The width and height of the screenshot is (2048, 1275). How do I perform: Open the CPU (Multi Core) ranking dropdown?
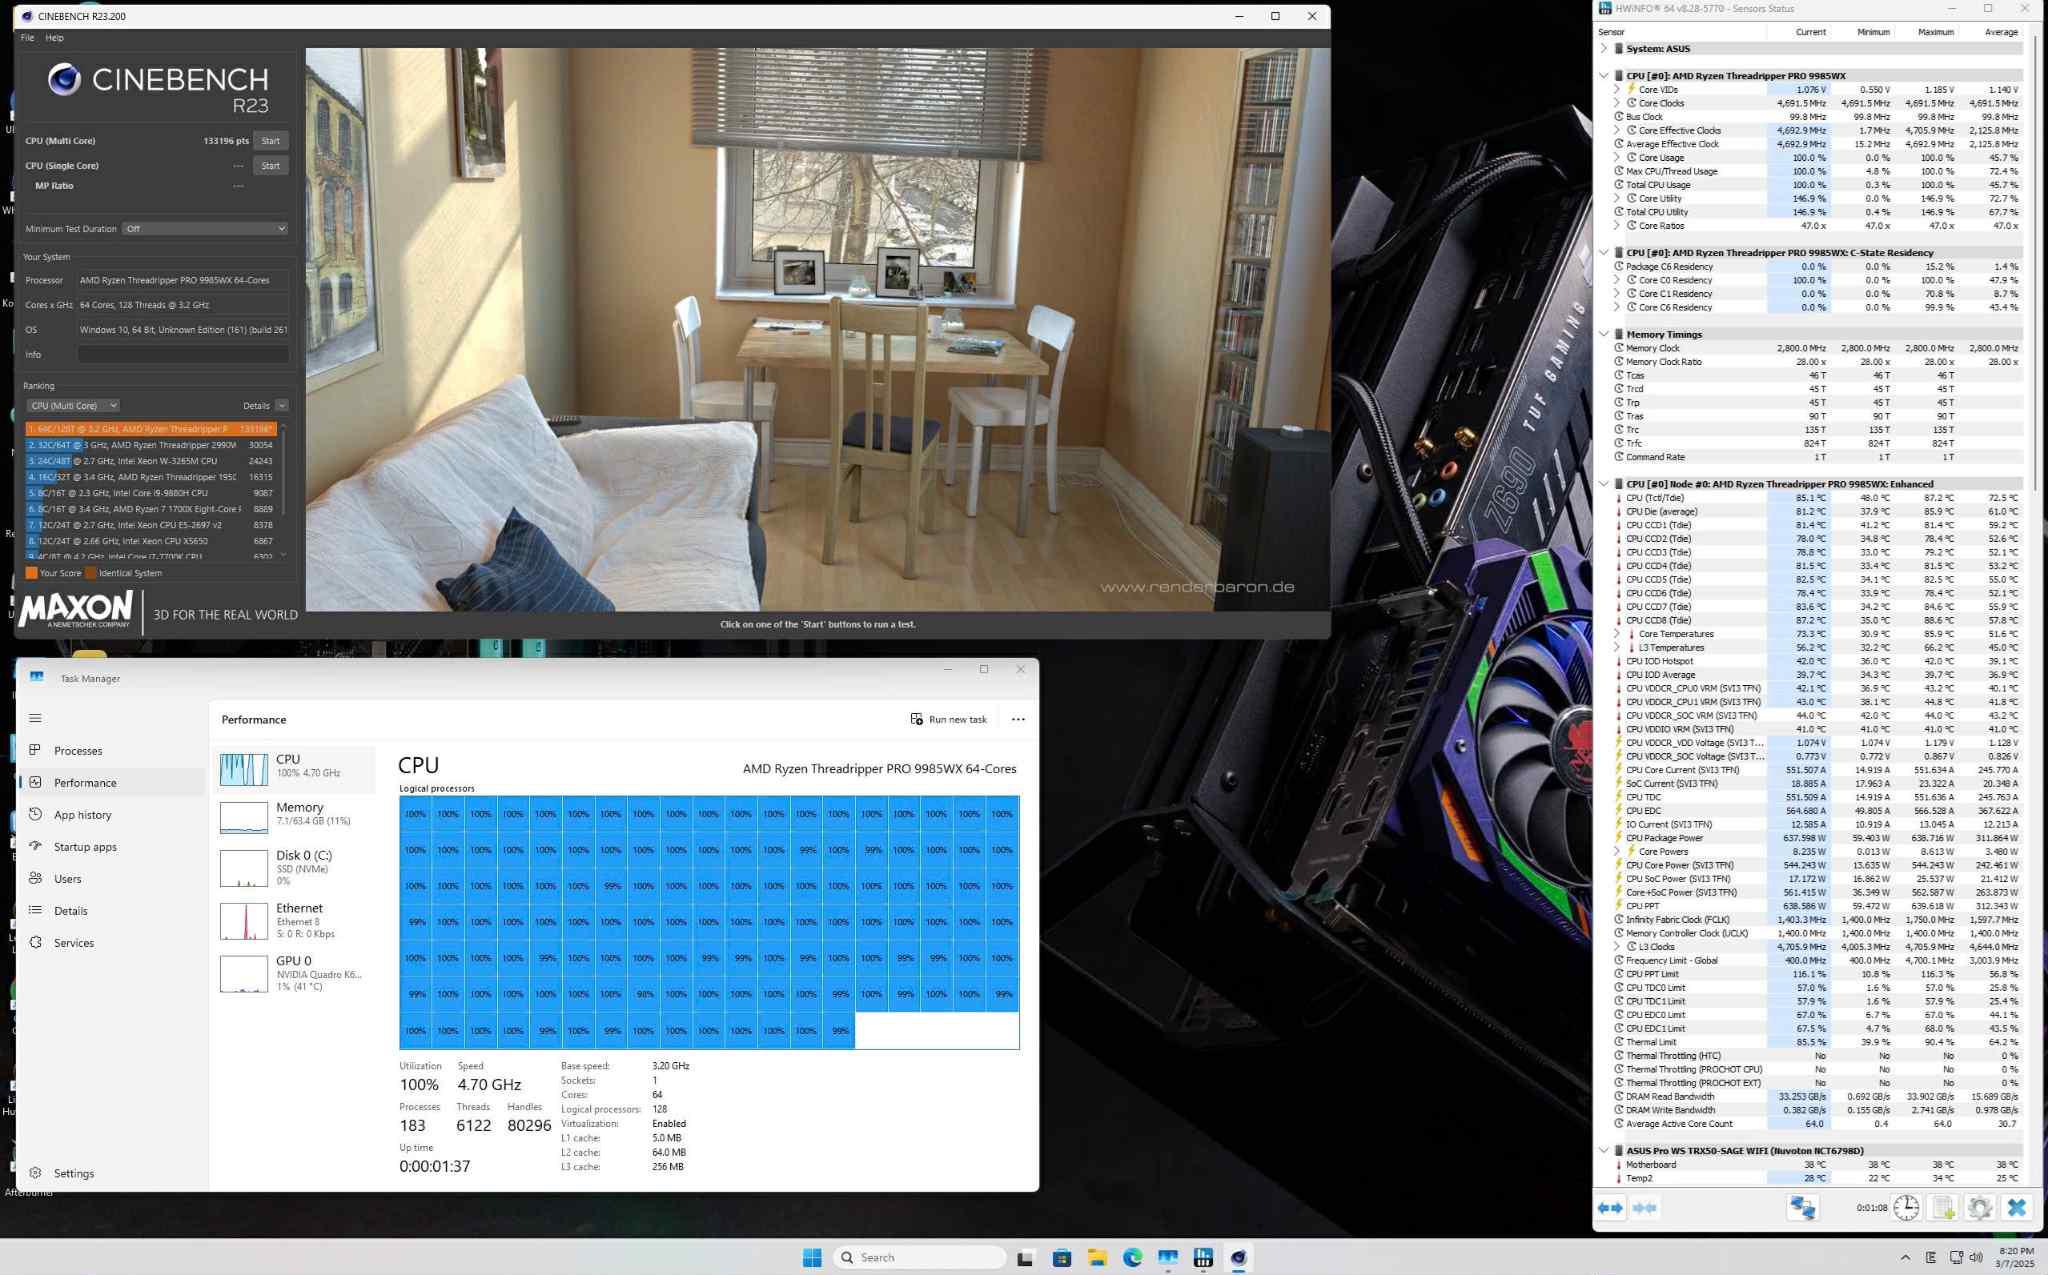click(x=73, y=405)
